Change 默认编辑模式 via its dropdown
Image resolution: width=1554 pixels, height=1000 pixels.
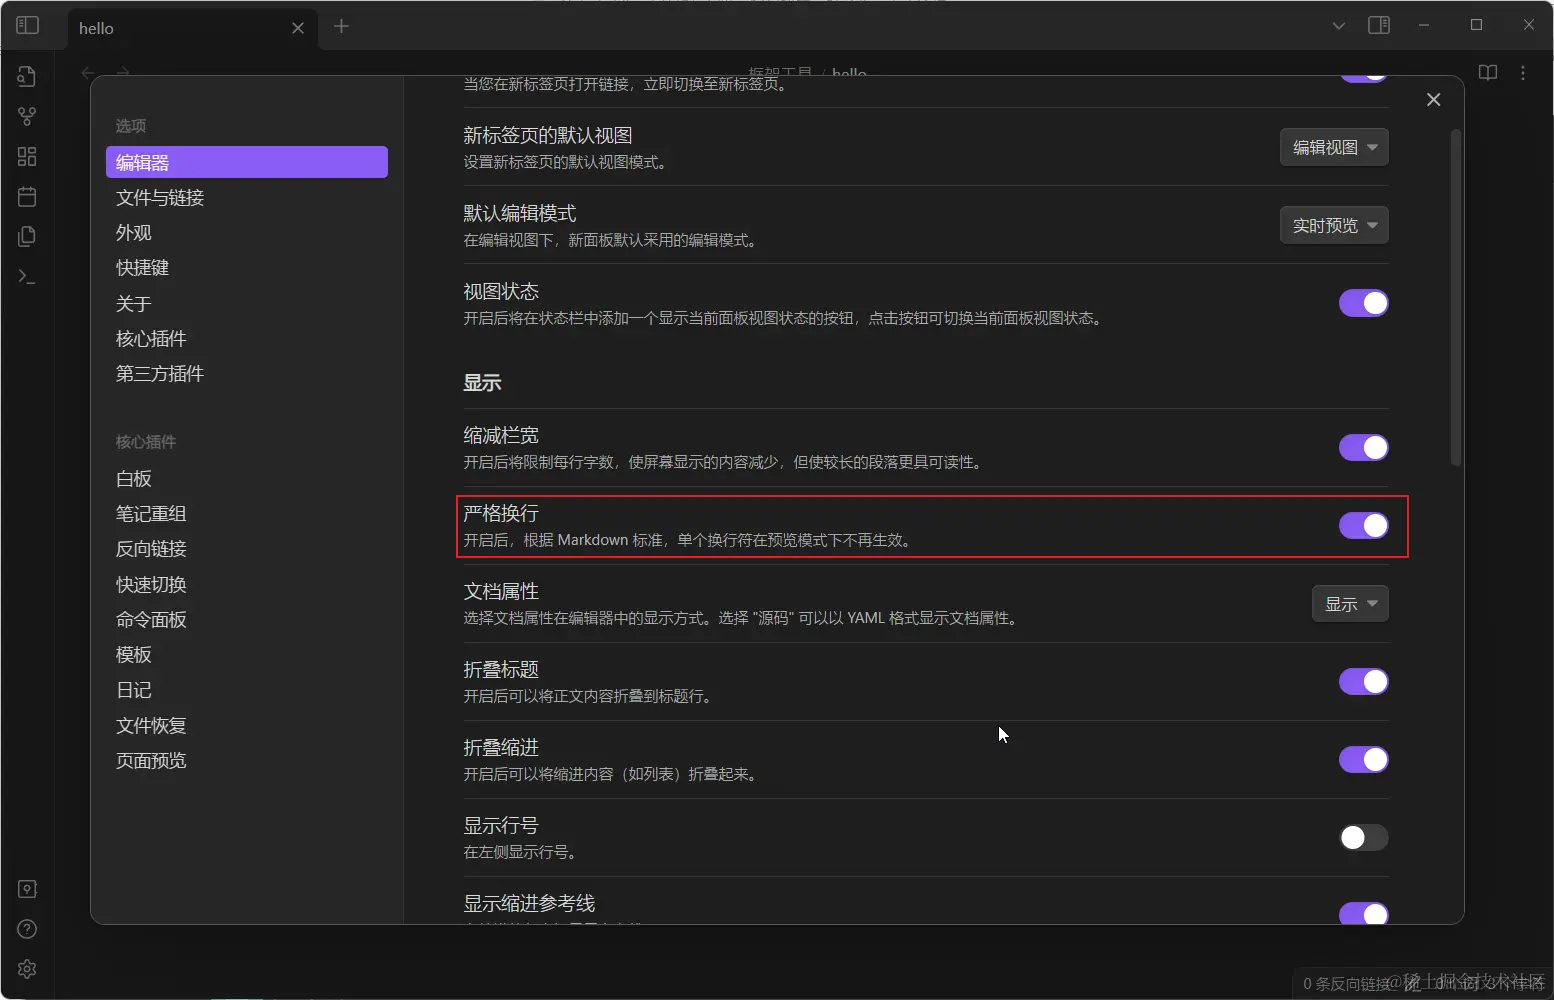pos(1333,225)
